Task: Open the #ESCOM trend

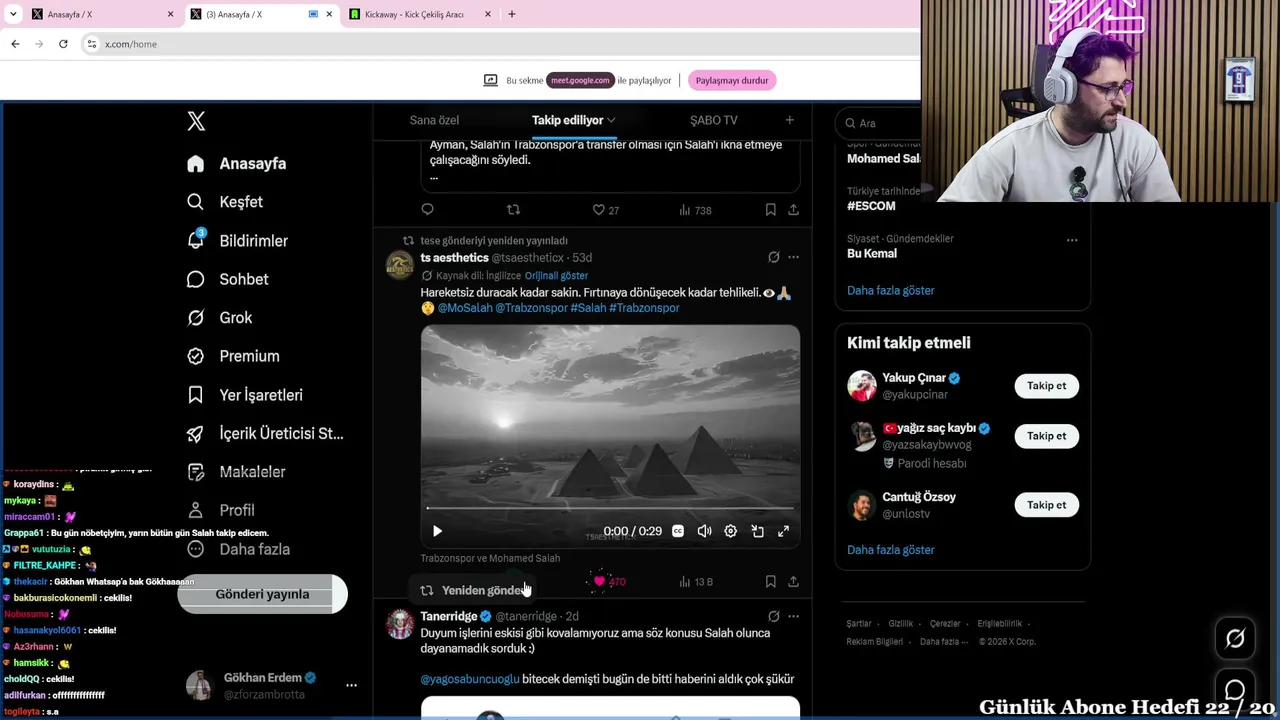Action: coord(871,206)
